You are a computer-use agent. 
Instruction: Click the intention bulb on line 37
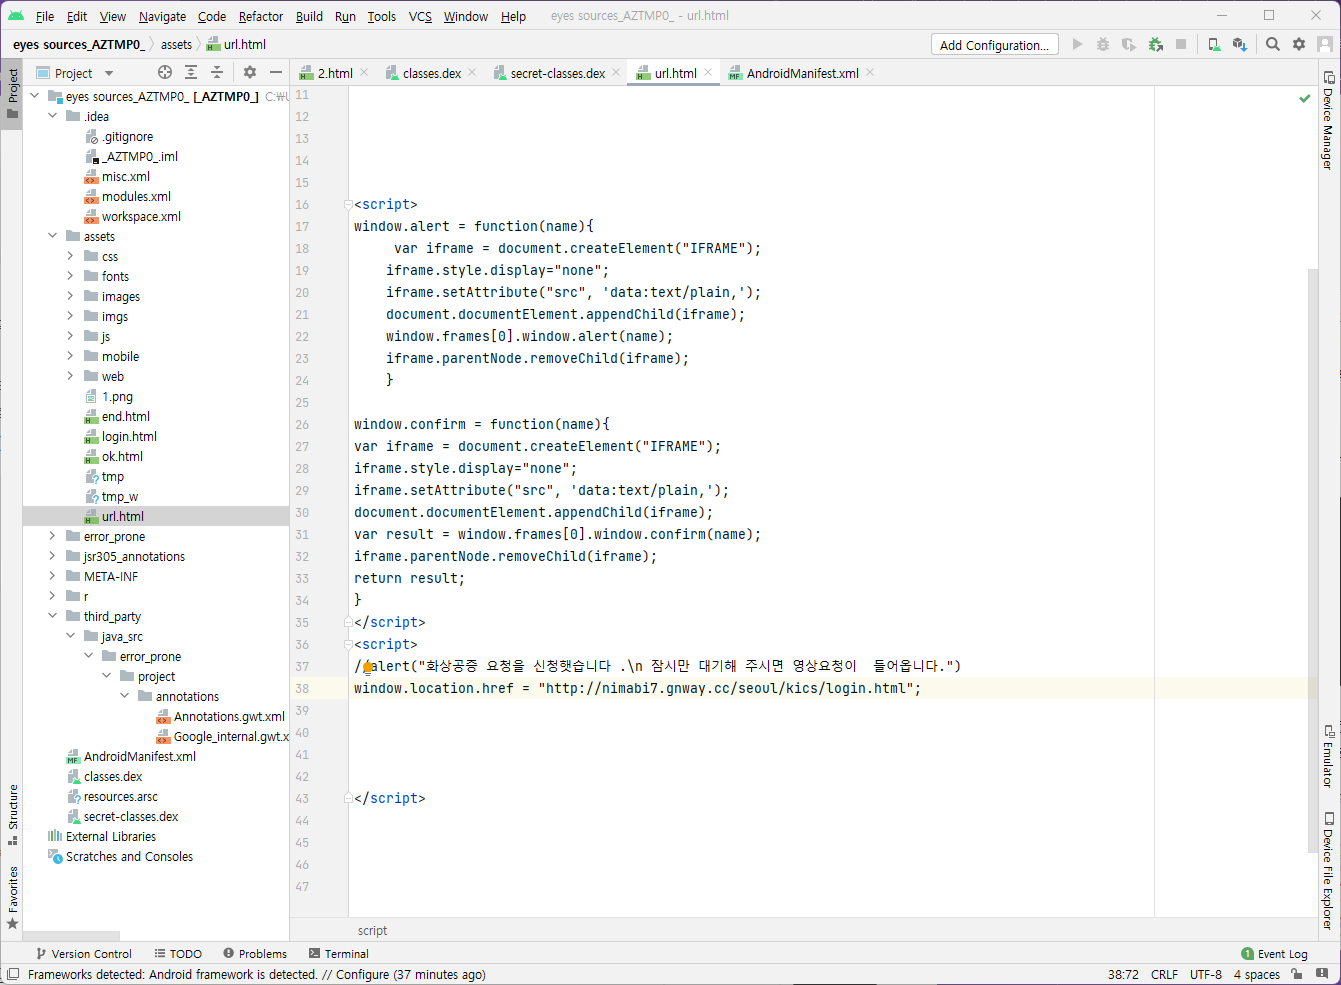368,666
